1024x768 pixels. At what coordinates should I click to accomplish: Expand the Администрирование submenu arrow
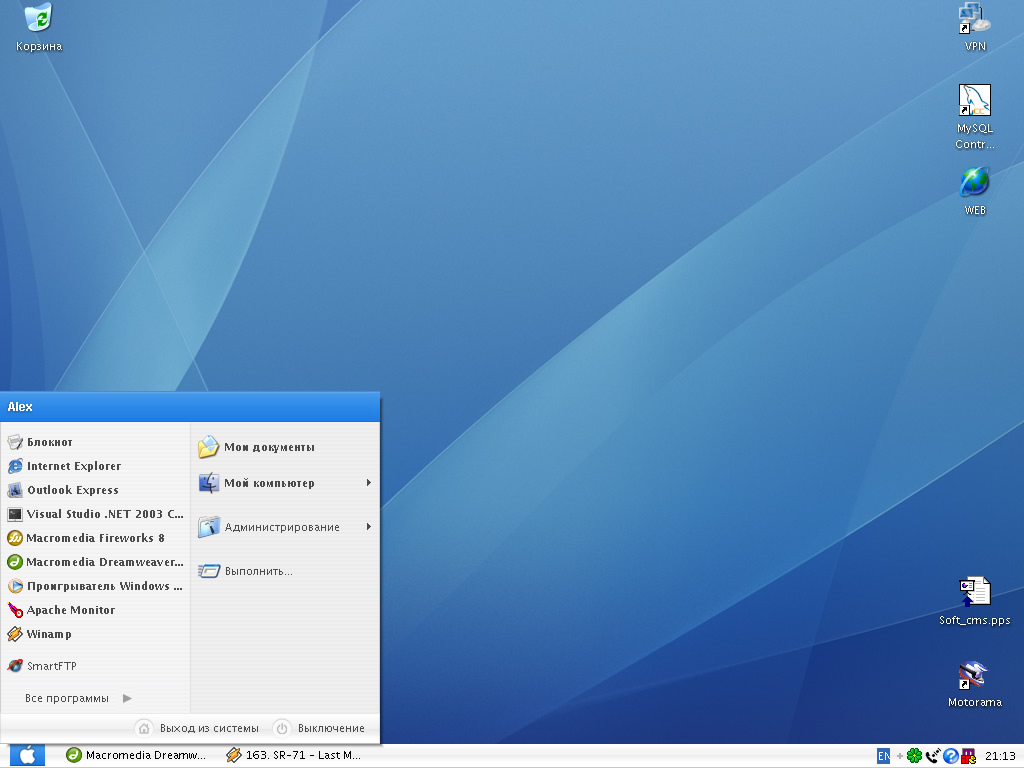click(x=369, y=526)
